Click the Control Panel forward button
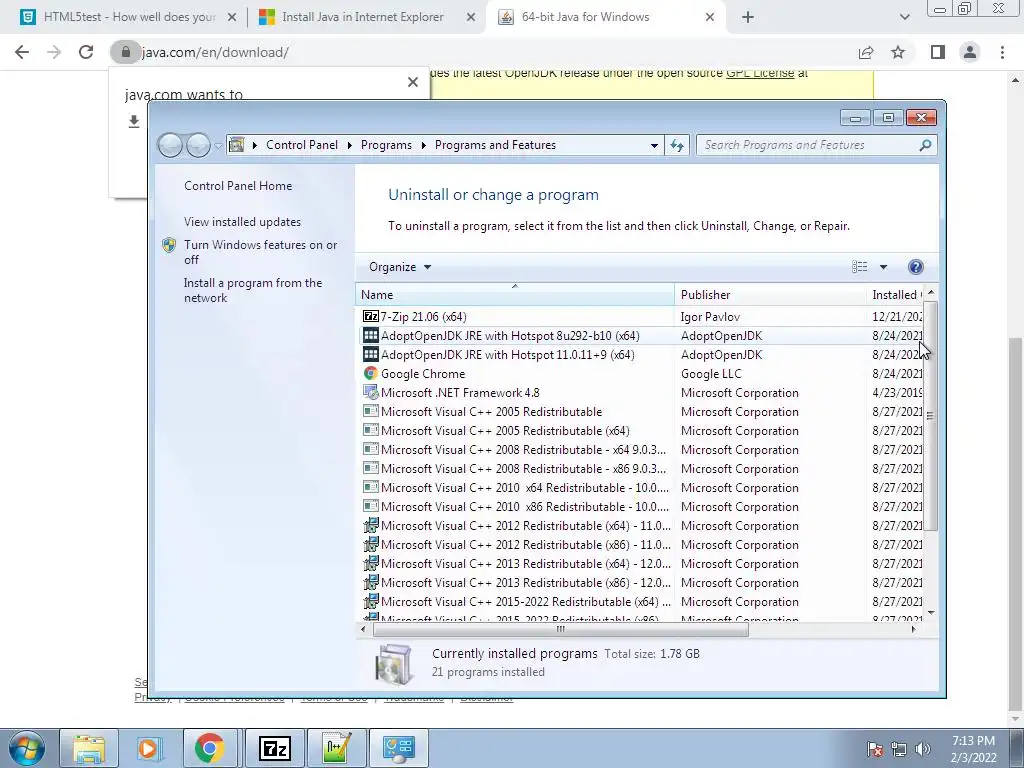This screenshot has width=1024, height=768. tap(199, 145)
